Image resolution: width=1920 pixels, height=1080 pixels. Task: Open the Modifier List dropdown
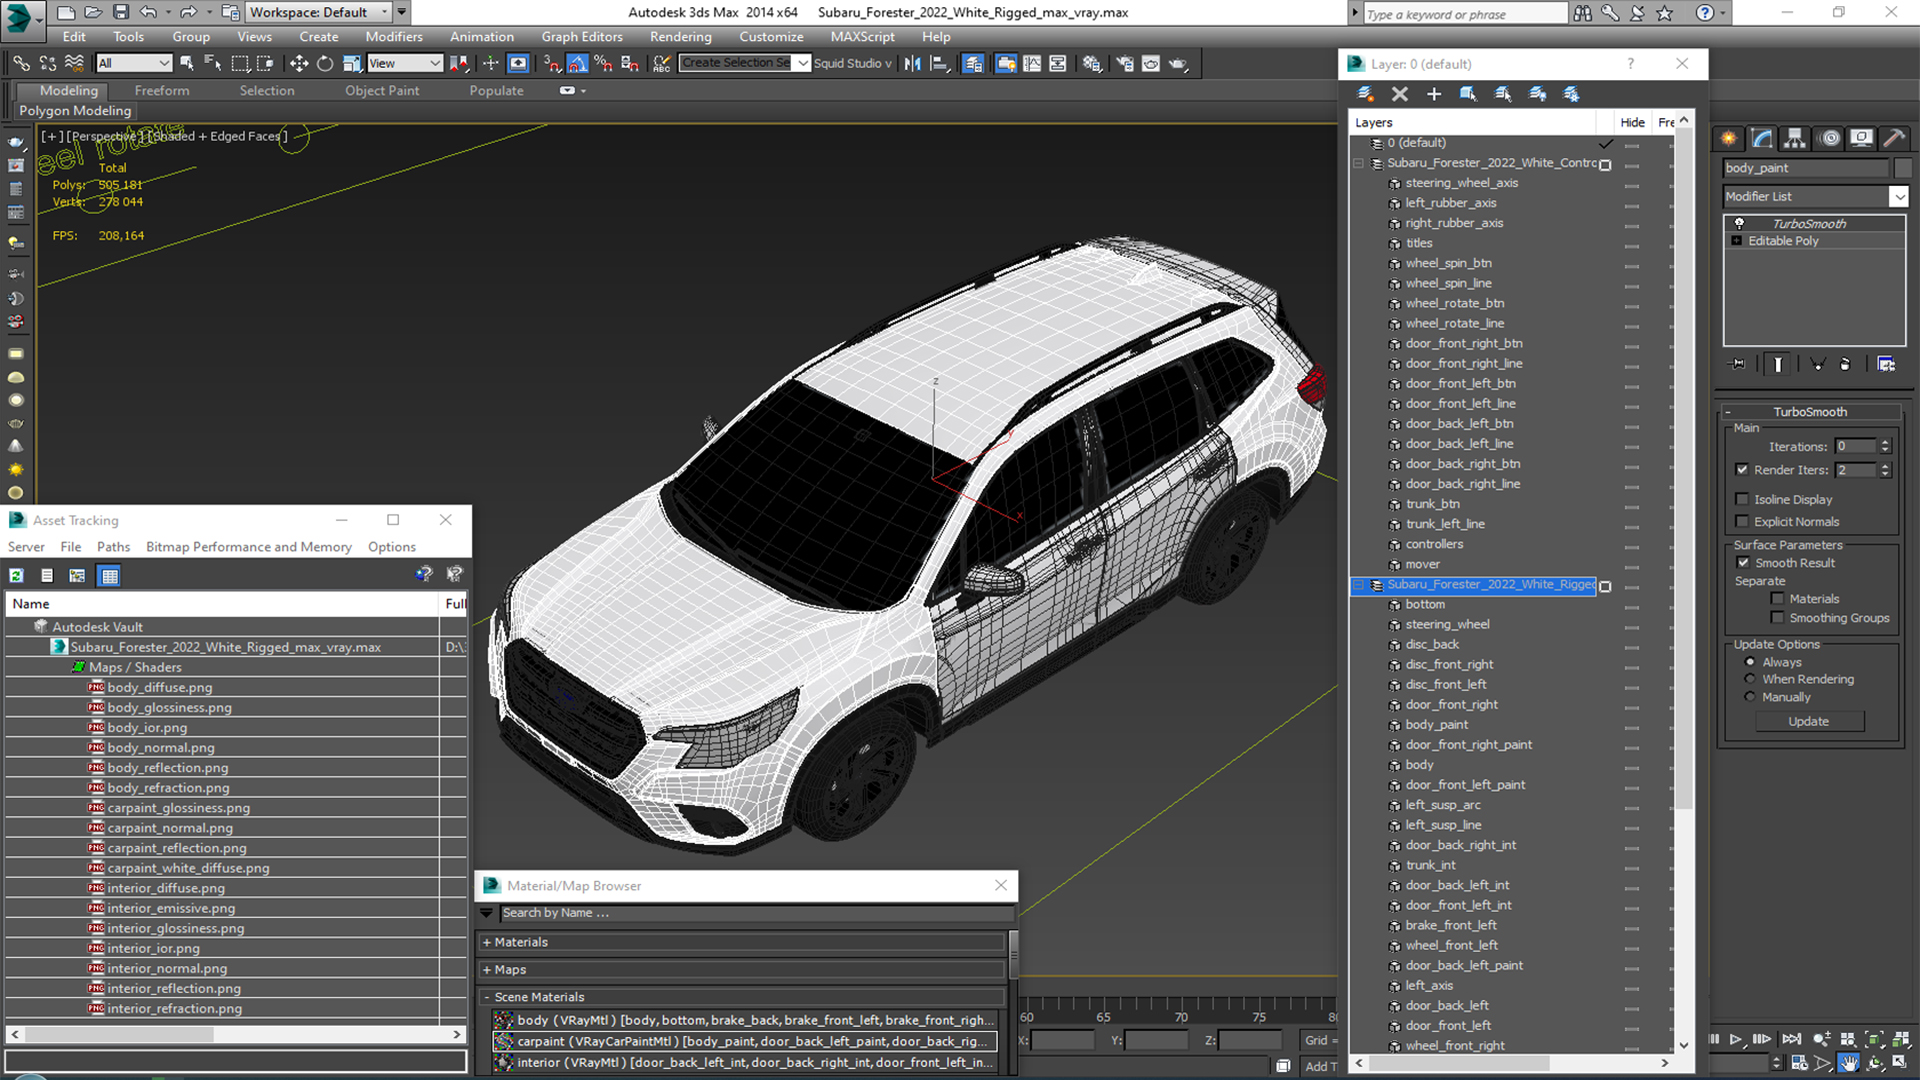(x=1899, y=196)
